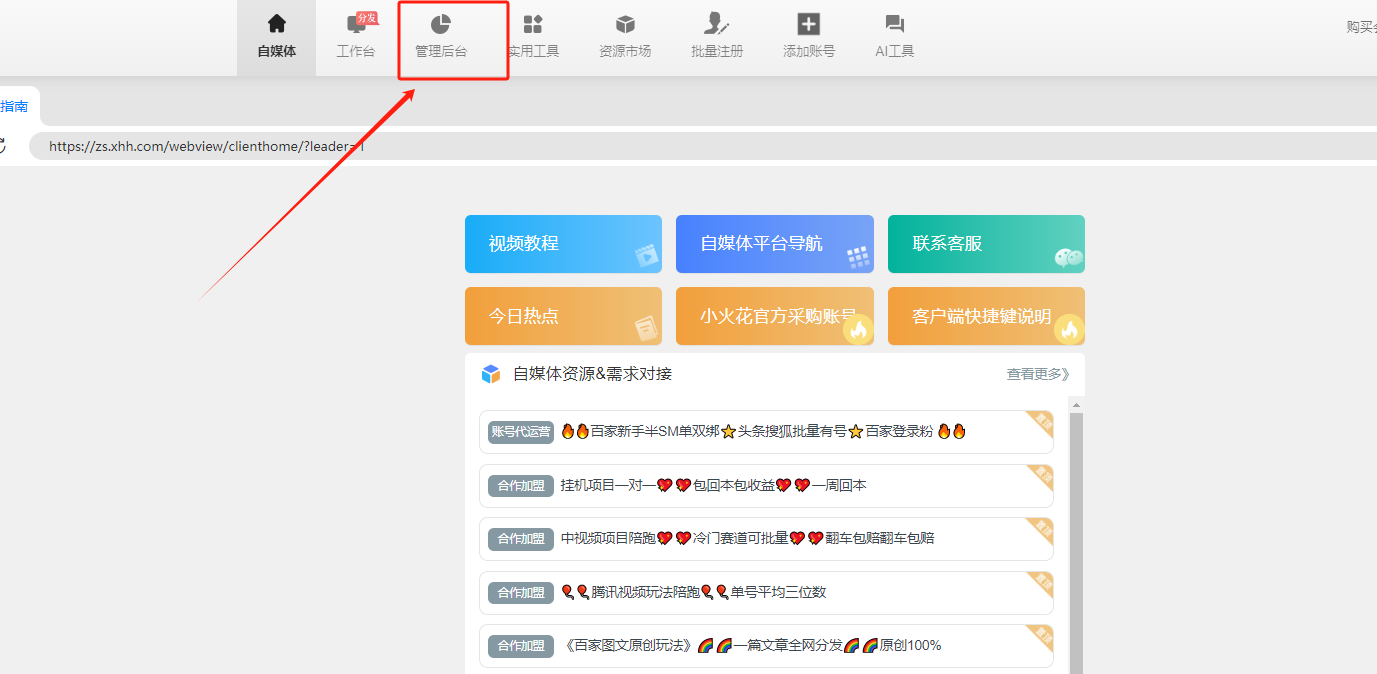The image size is (1377, 674).
Task: Open 客户端快捷键说明 card
Action: click(986, 316)
